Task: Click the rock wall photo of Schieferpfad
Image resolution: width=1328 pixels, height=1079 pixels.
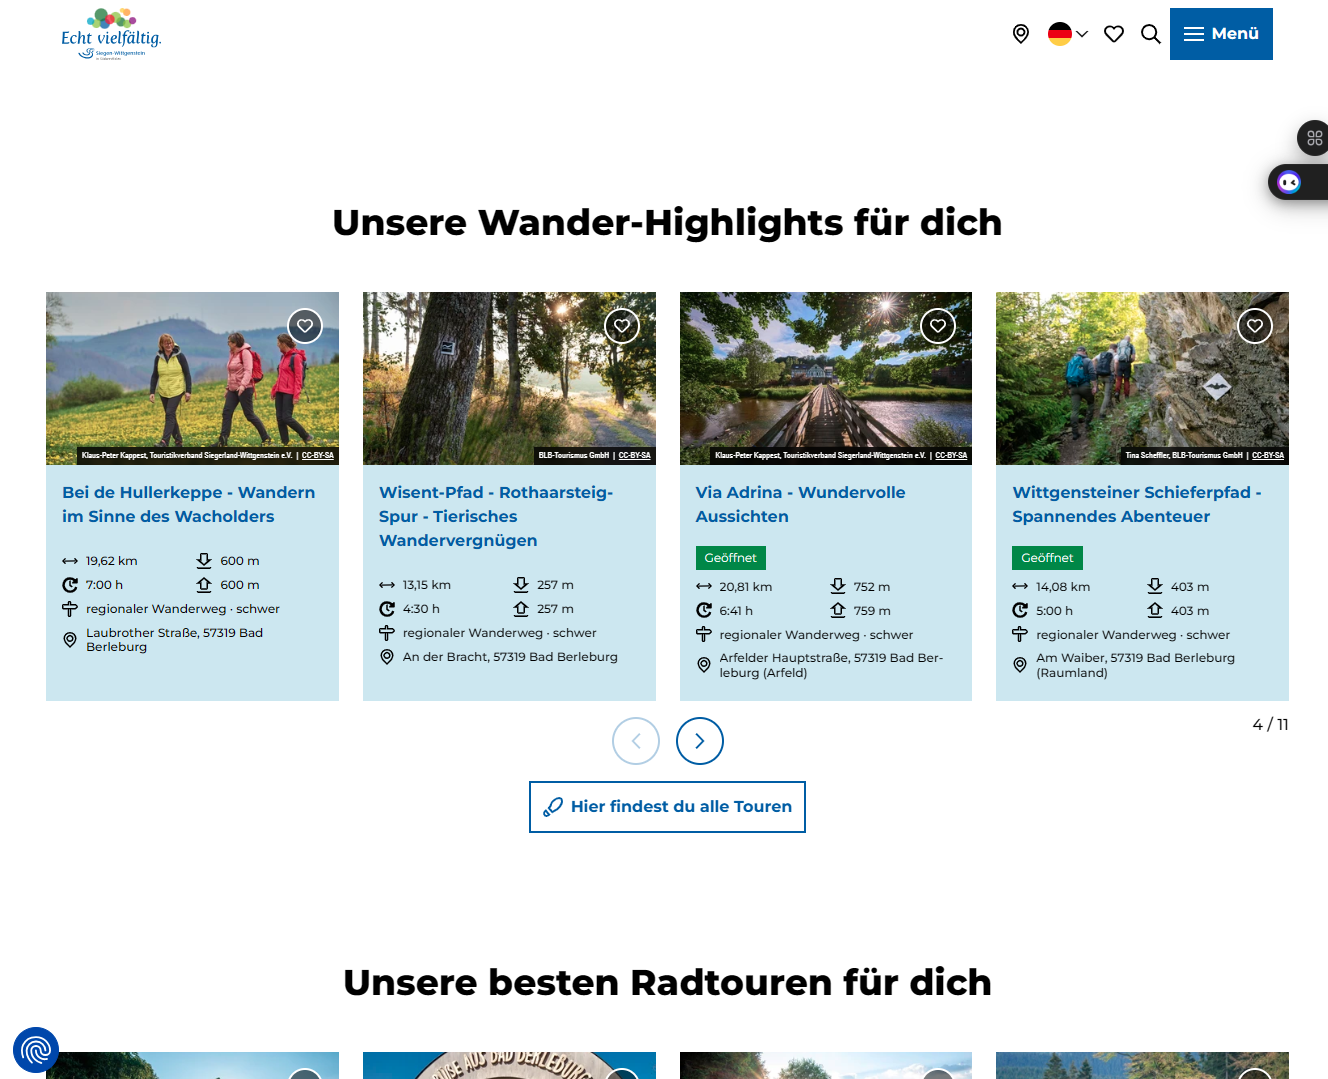Action: [1142, 378]
